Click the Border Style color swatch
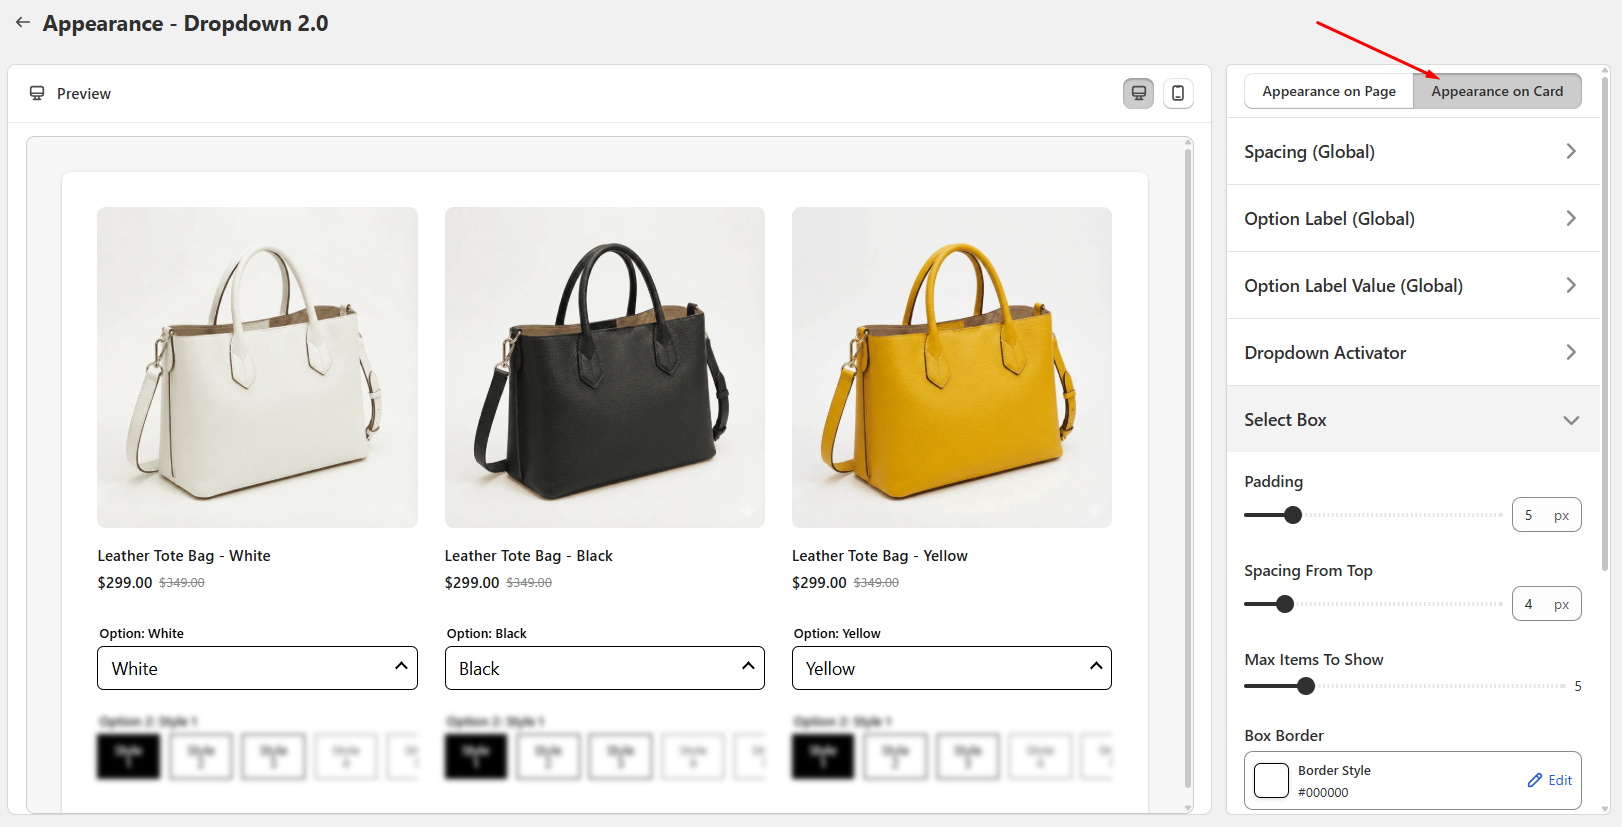This screenshot has width=1622, height=827. tap(1271, 780)
